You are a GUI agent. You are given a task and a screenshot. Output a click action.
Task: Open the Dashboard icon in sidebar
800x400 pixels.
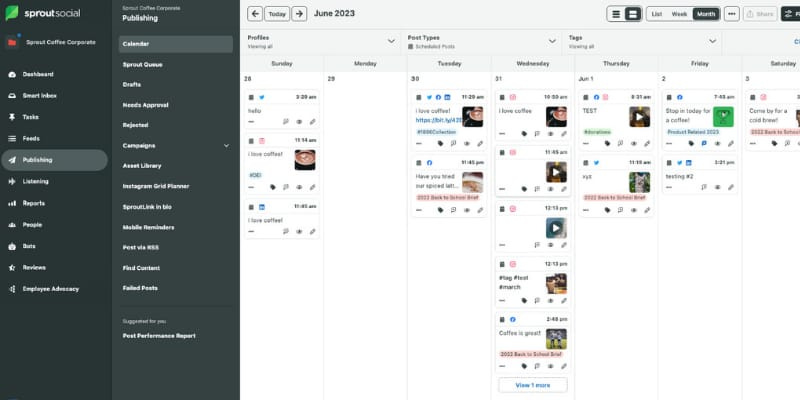click(12, 74)
